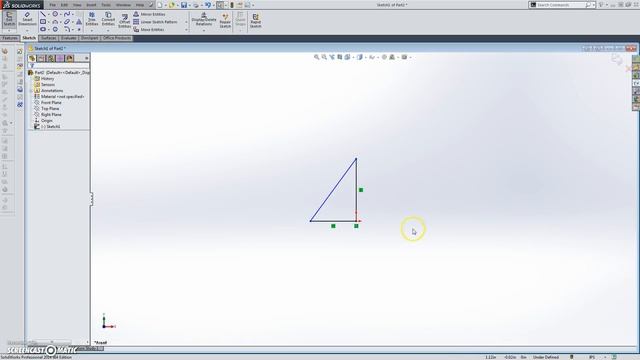Viewport: 640px width, 360px height.
Task: Open the File menu
Action: click(52, 5)
